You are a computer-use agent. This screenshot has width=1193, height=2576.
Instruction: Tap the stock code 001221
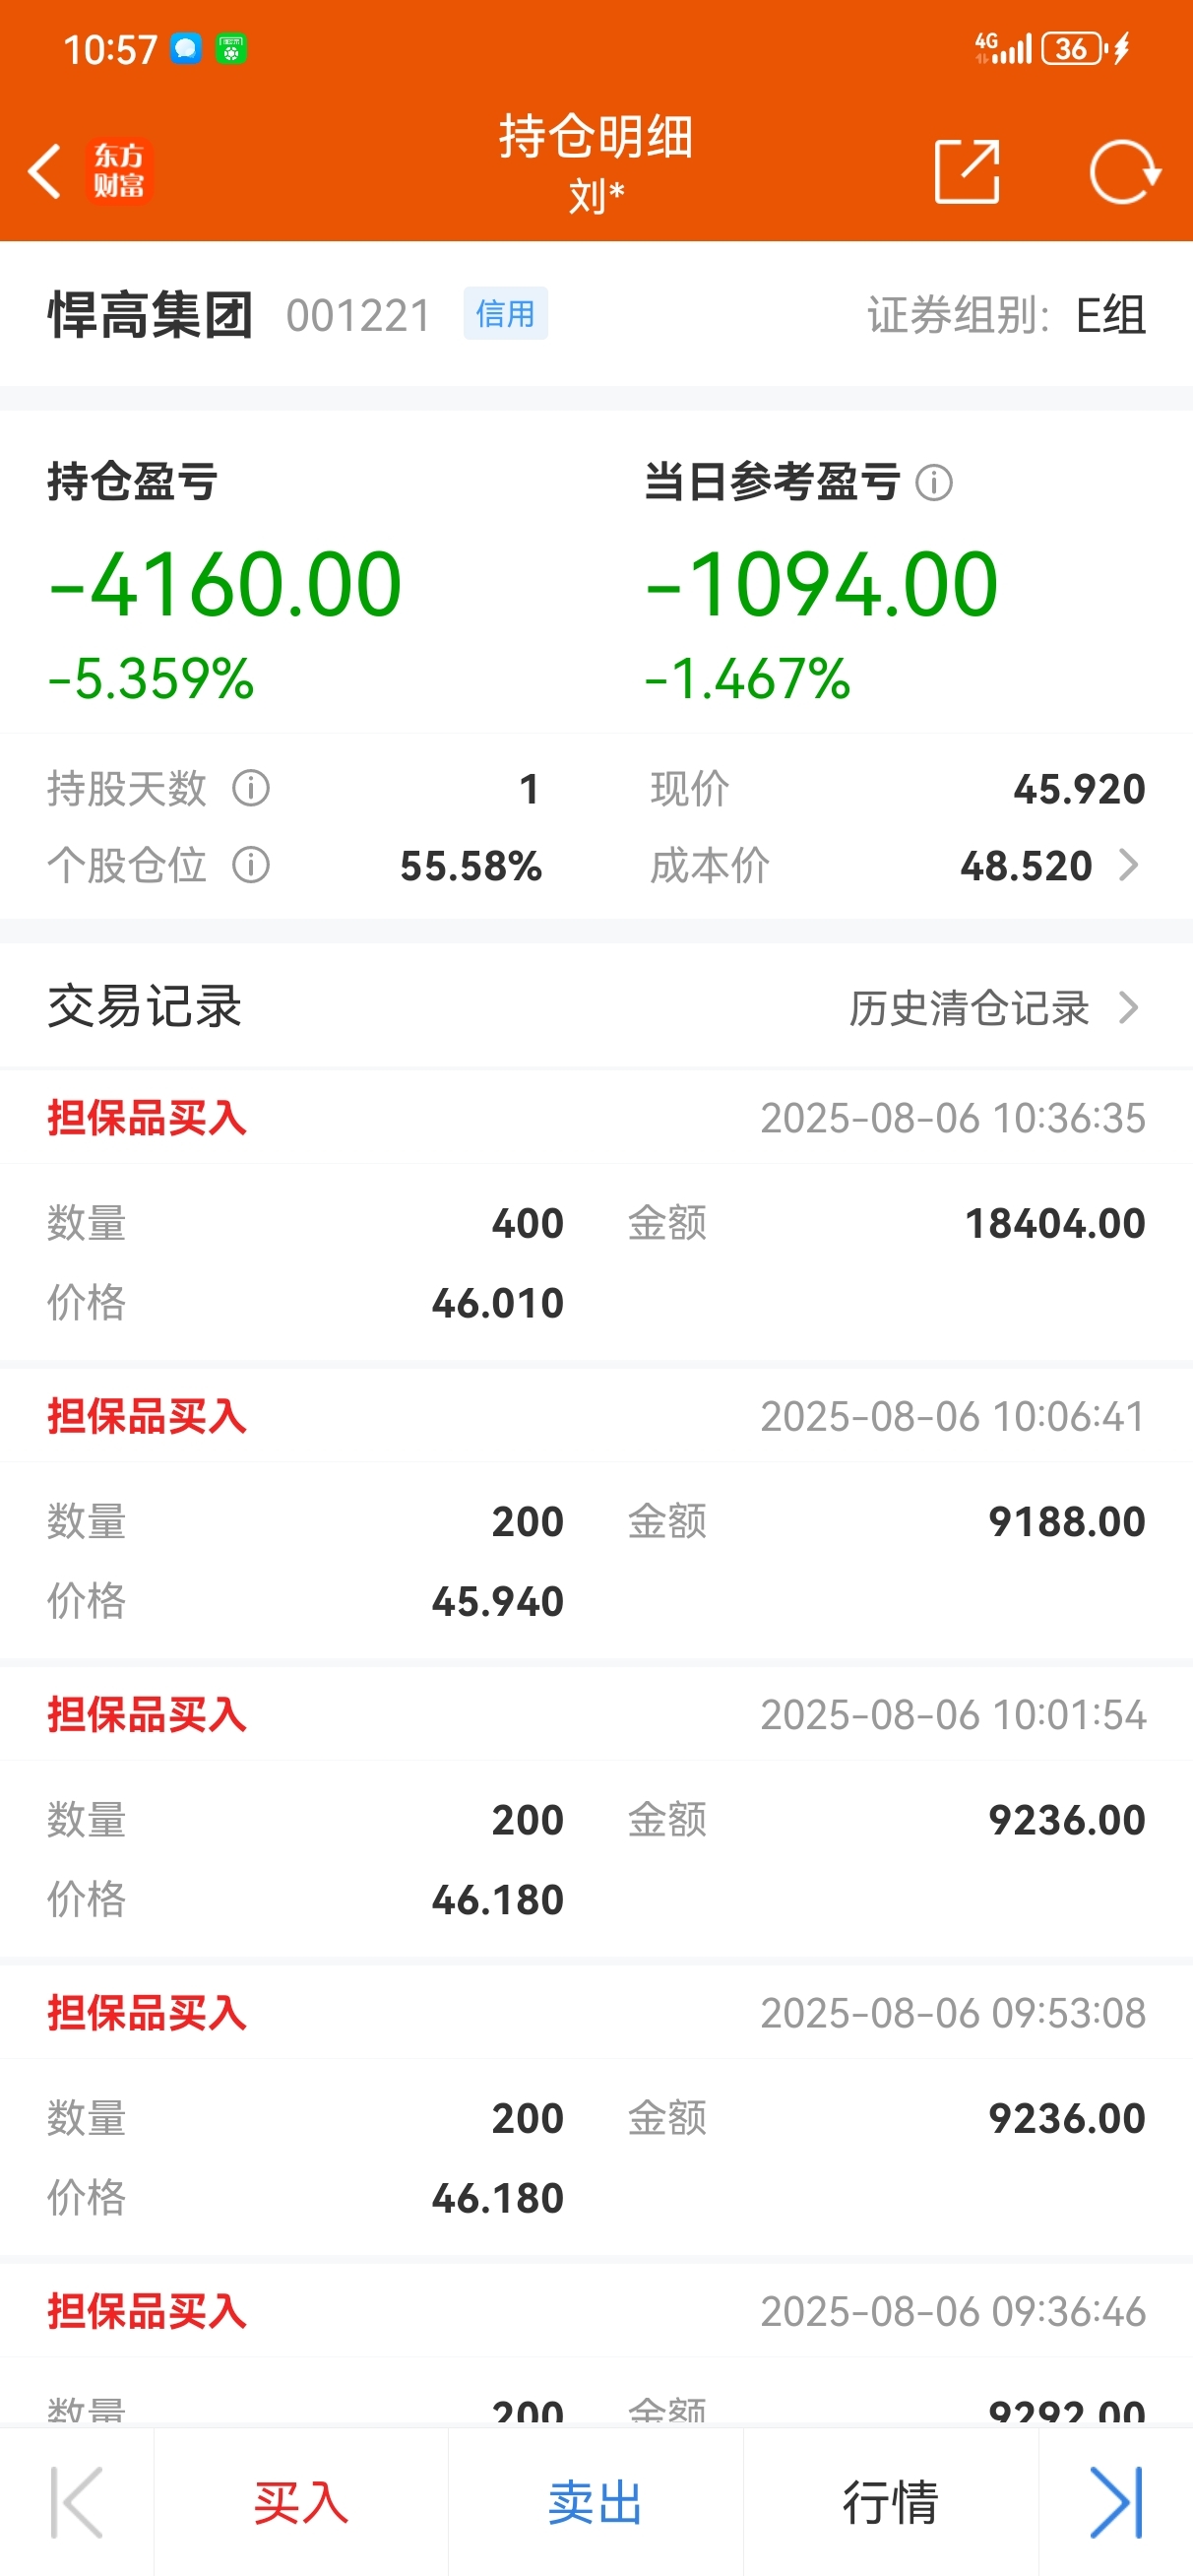(x=358, y=316)
